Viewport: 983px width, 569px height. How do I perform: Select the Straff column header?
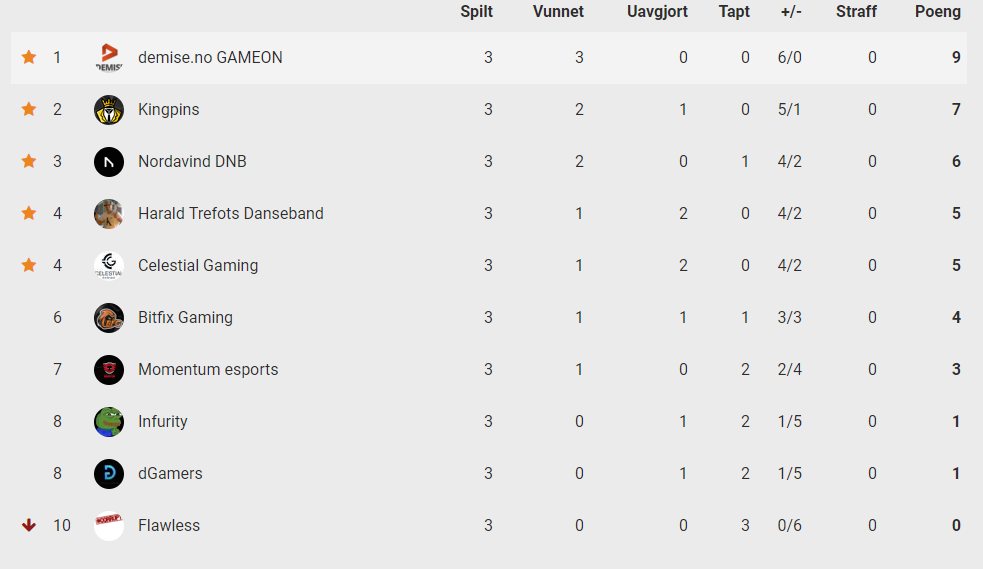pyautogui.click(x=856, y=11)
